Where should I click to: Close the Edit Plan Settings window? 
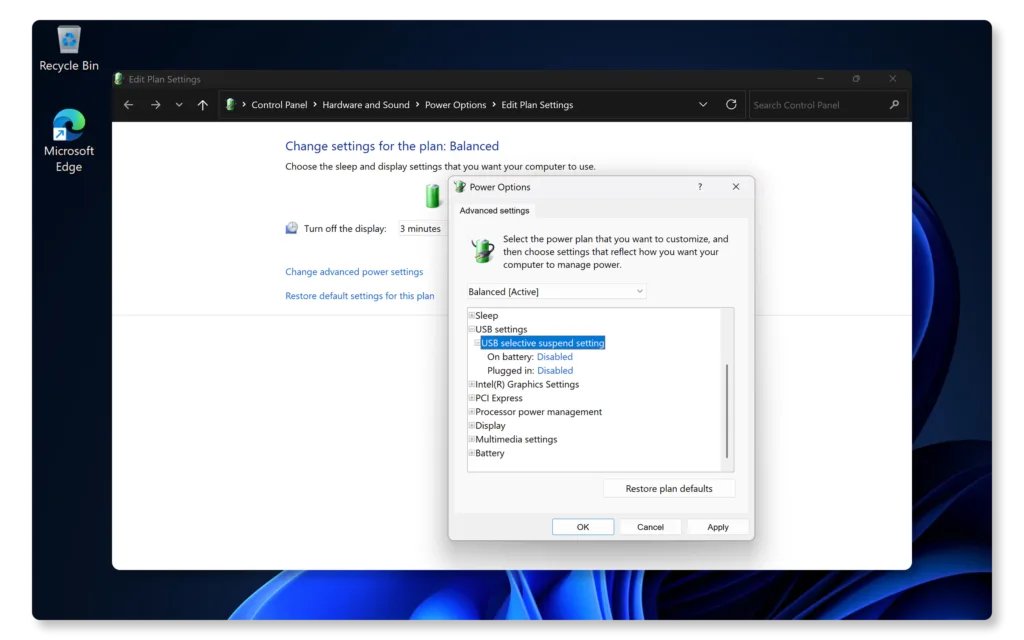pyautogui.click(x=893, y=78)
